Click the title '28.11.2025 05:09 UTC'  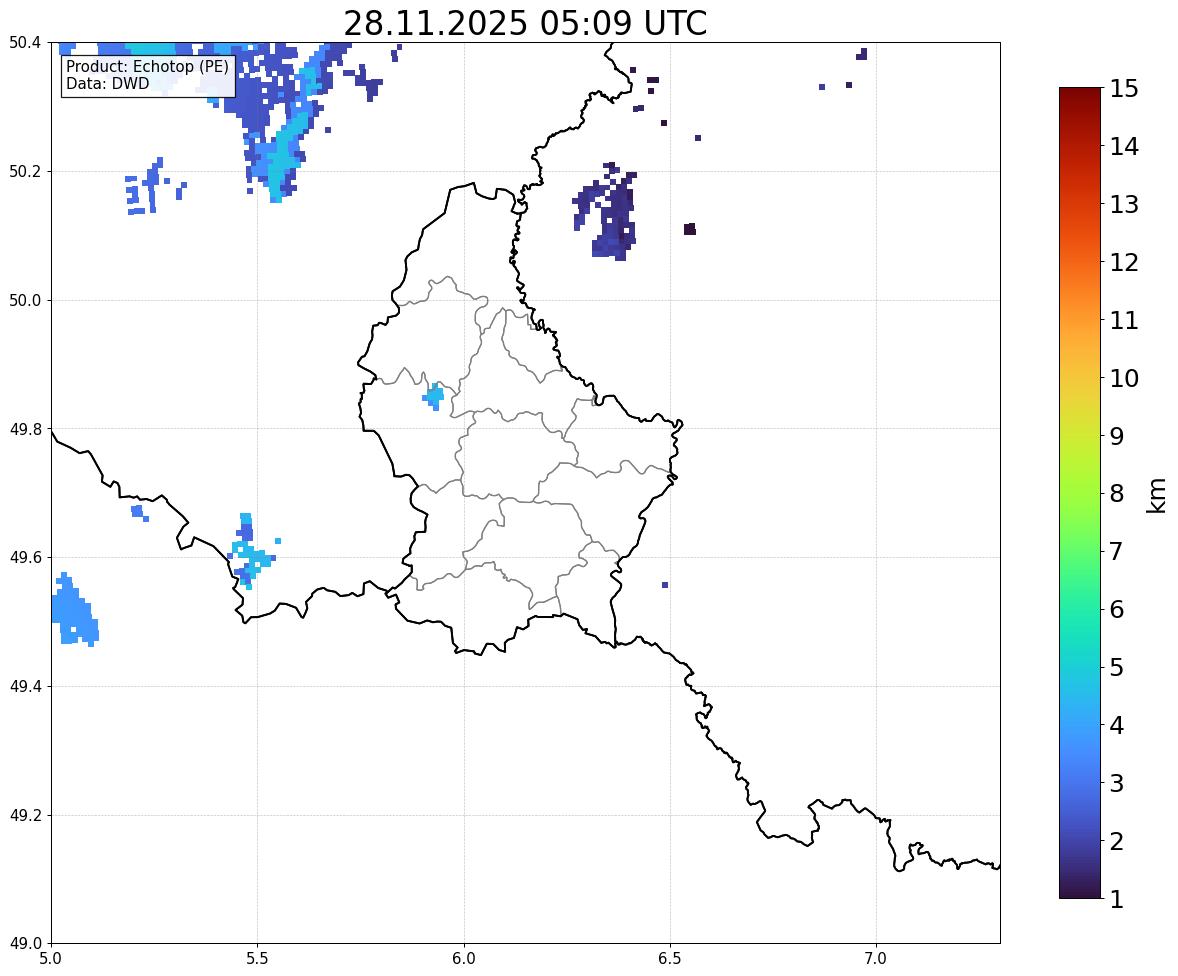[x=525, y=23]
